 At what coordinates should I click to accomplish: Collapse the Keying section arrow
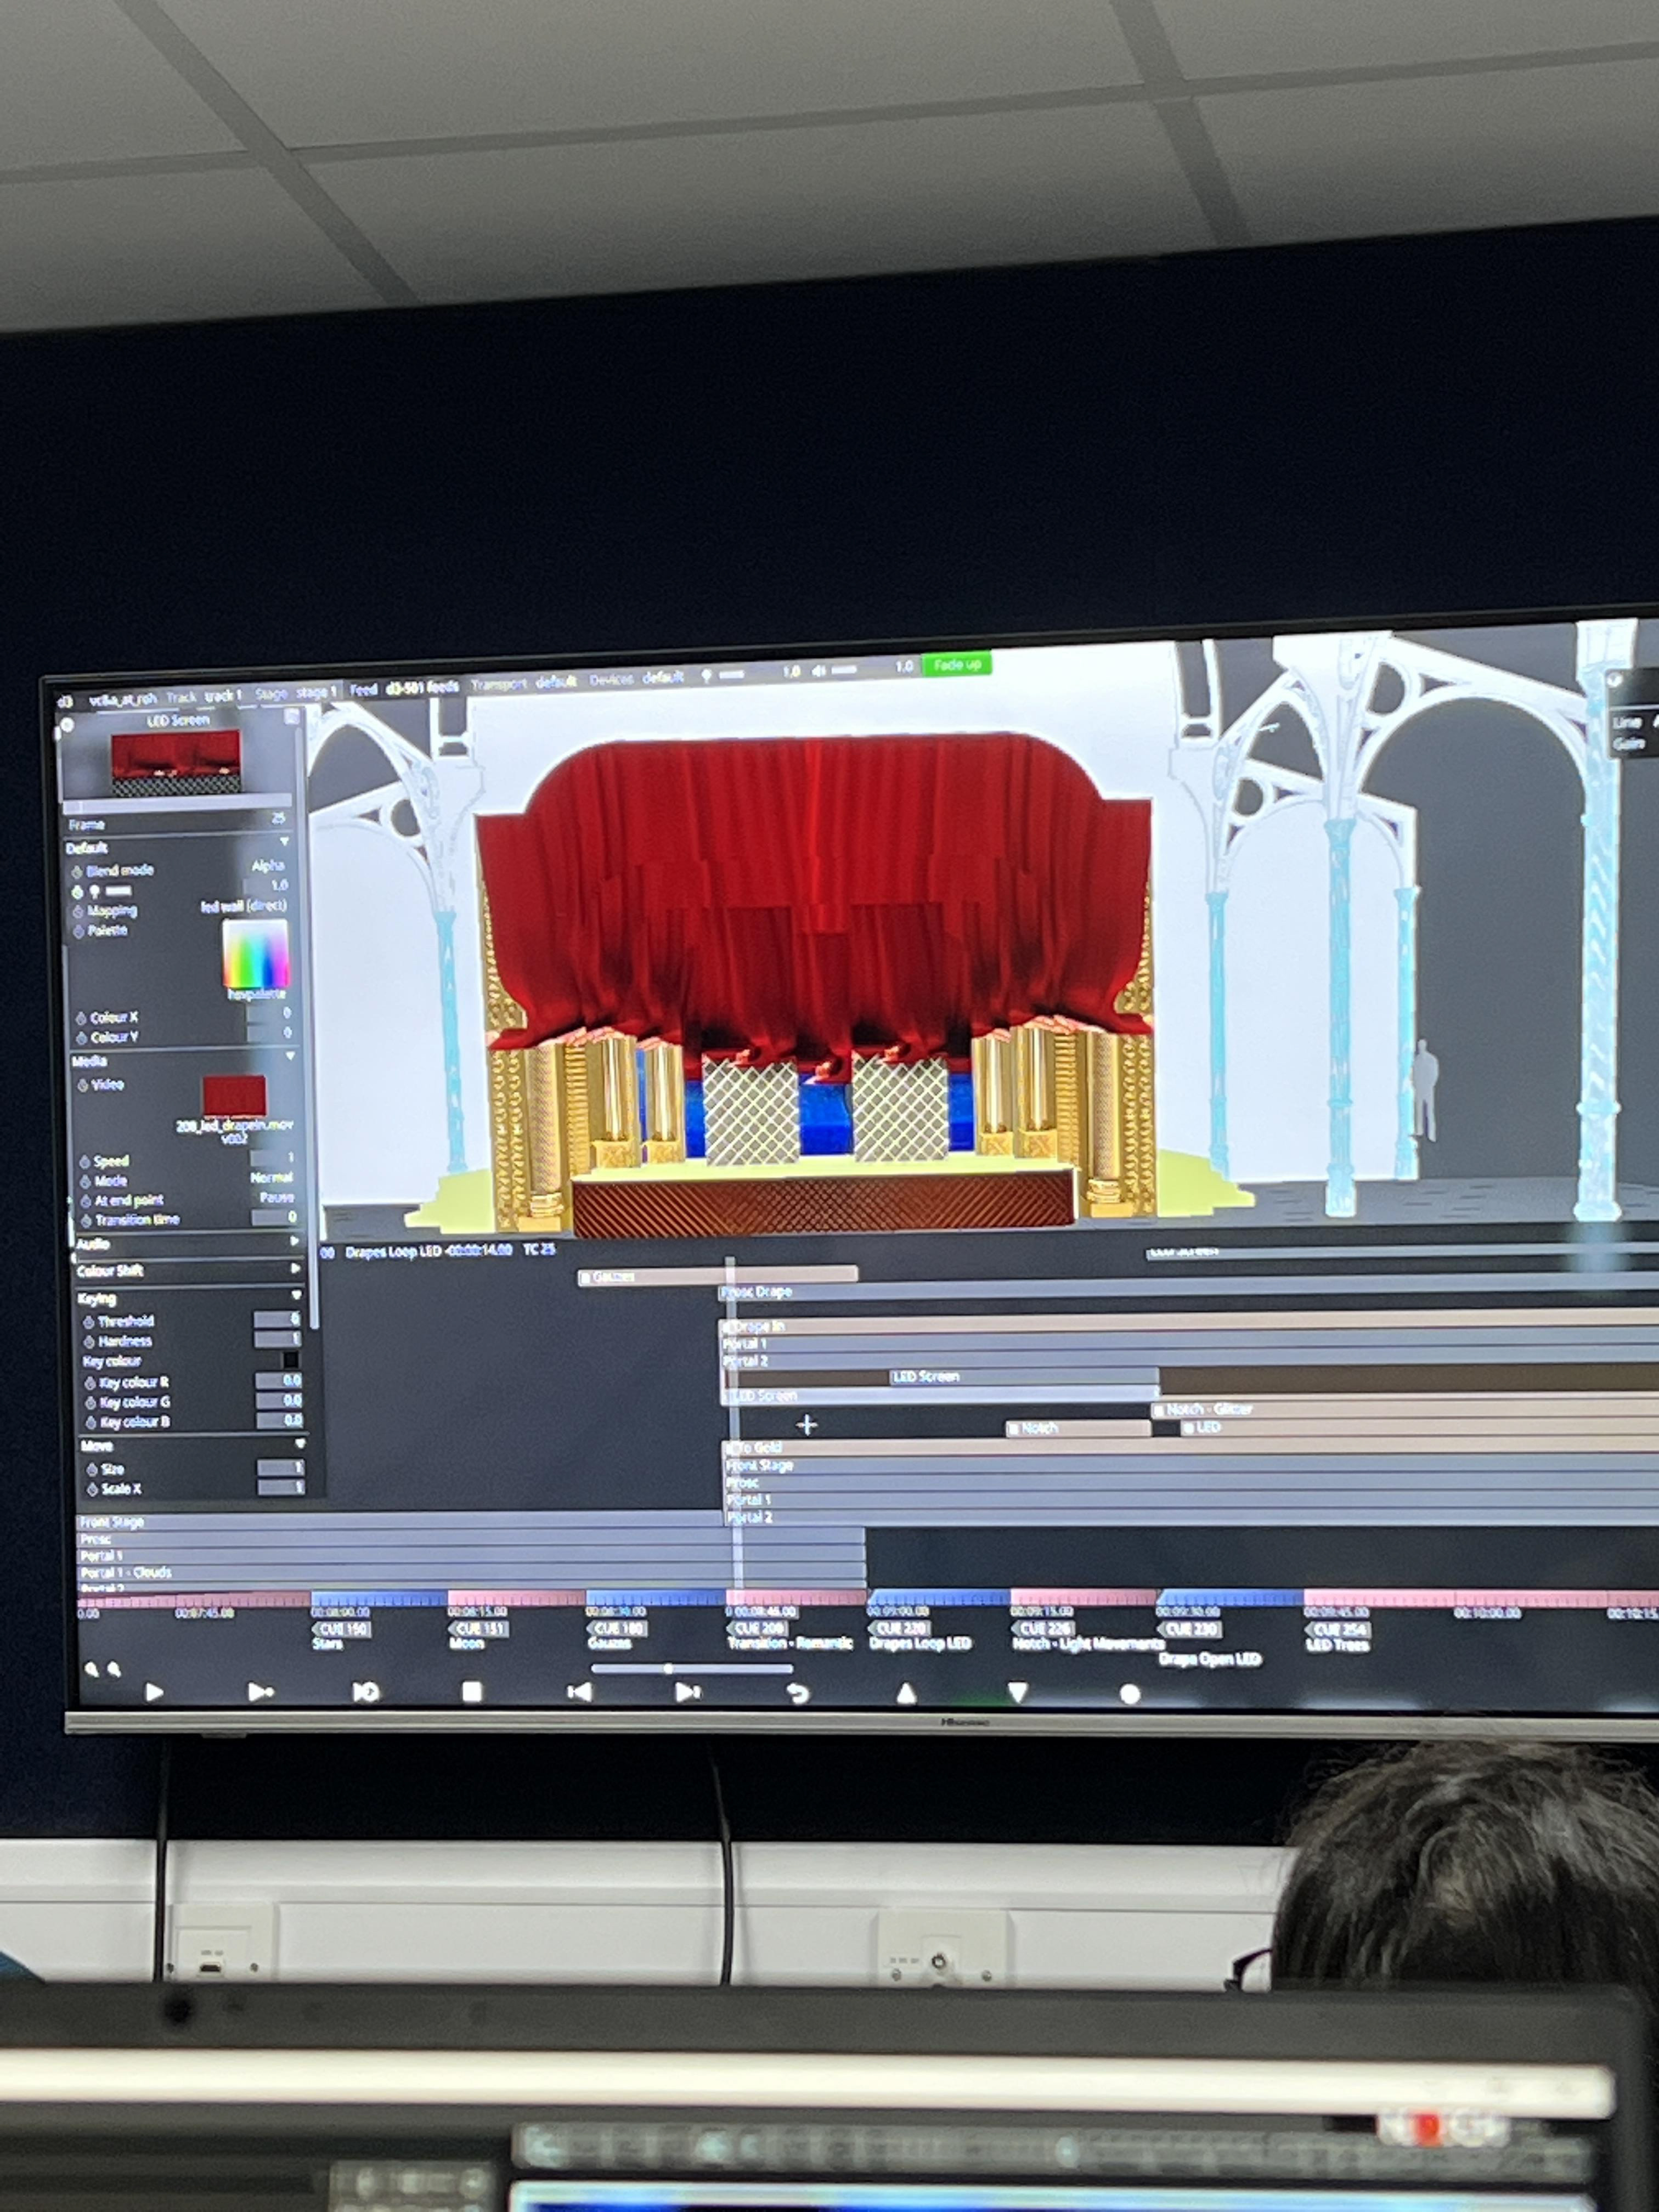point(296,1295)
